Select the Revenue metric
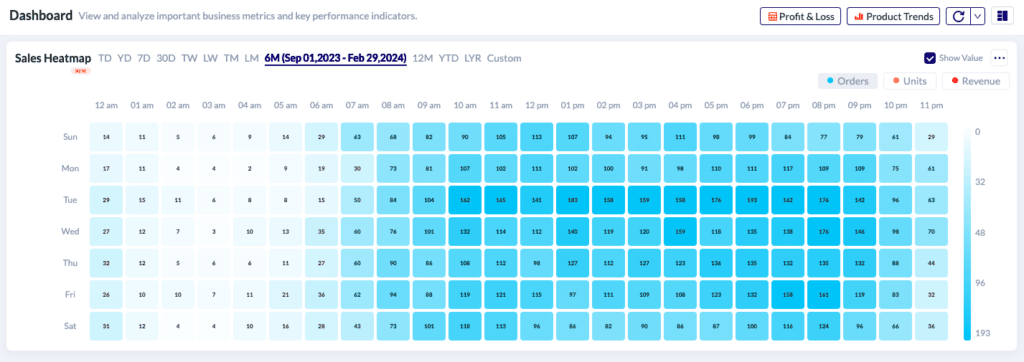 [976, 81]
